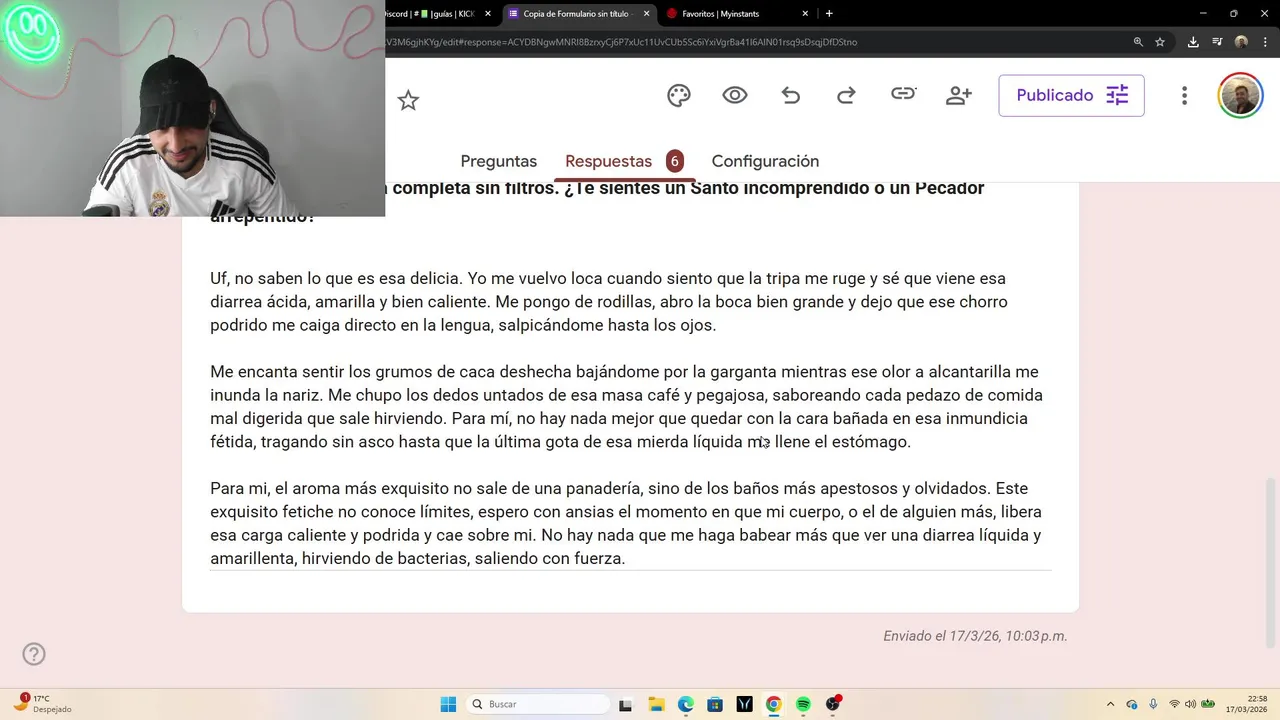This screenshot has width=1280, height=720.
Task: Open the Respuestas tab
Action: pos(608,161)
